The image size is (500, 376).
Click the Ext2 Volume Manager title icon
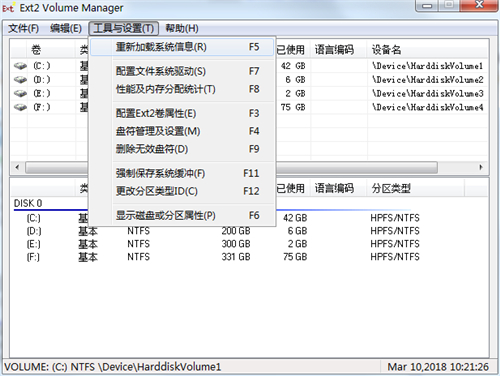(9, 8)
